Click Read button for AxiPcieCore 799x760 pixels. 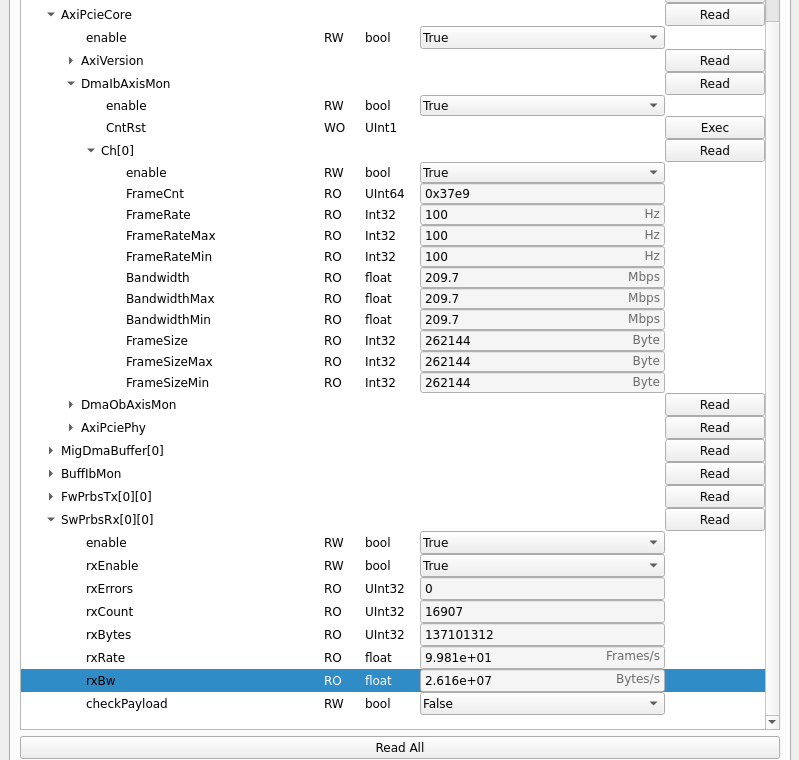point(714,15)
